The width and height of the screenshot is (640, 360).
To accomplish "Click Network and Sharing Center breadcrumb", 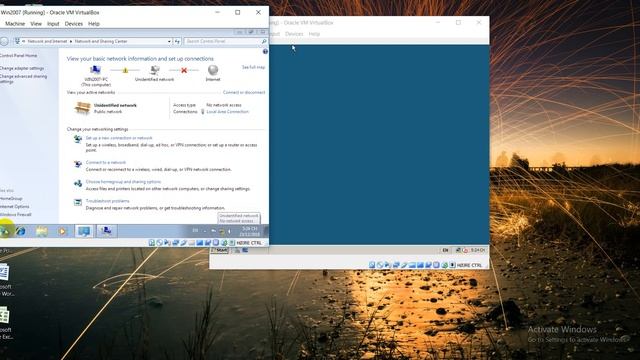I will tap(101, 41).
